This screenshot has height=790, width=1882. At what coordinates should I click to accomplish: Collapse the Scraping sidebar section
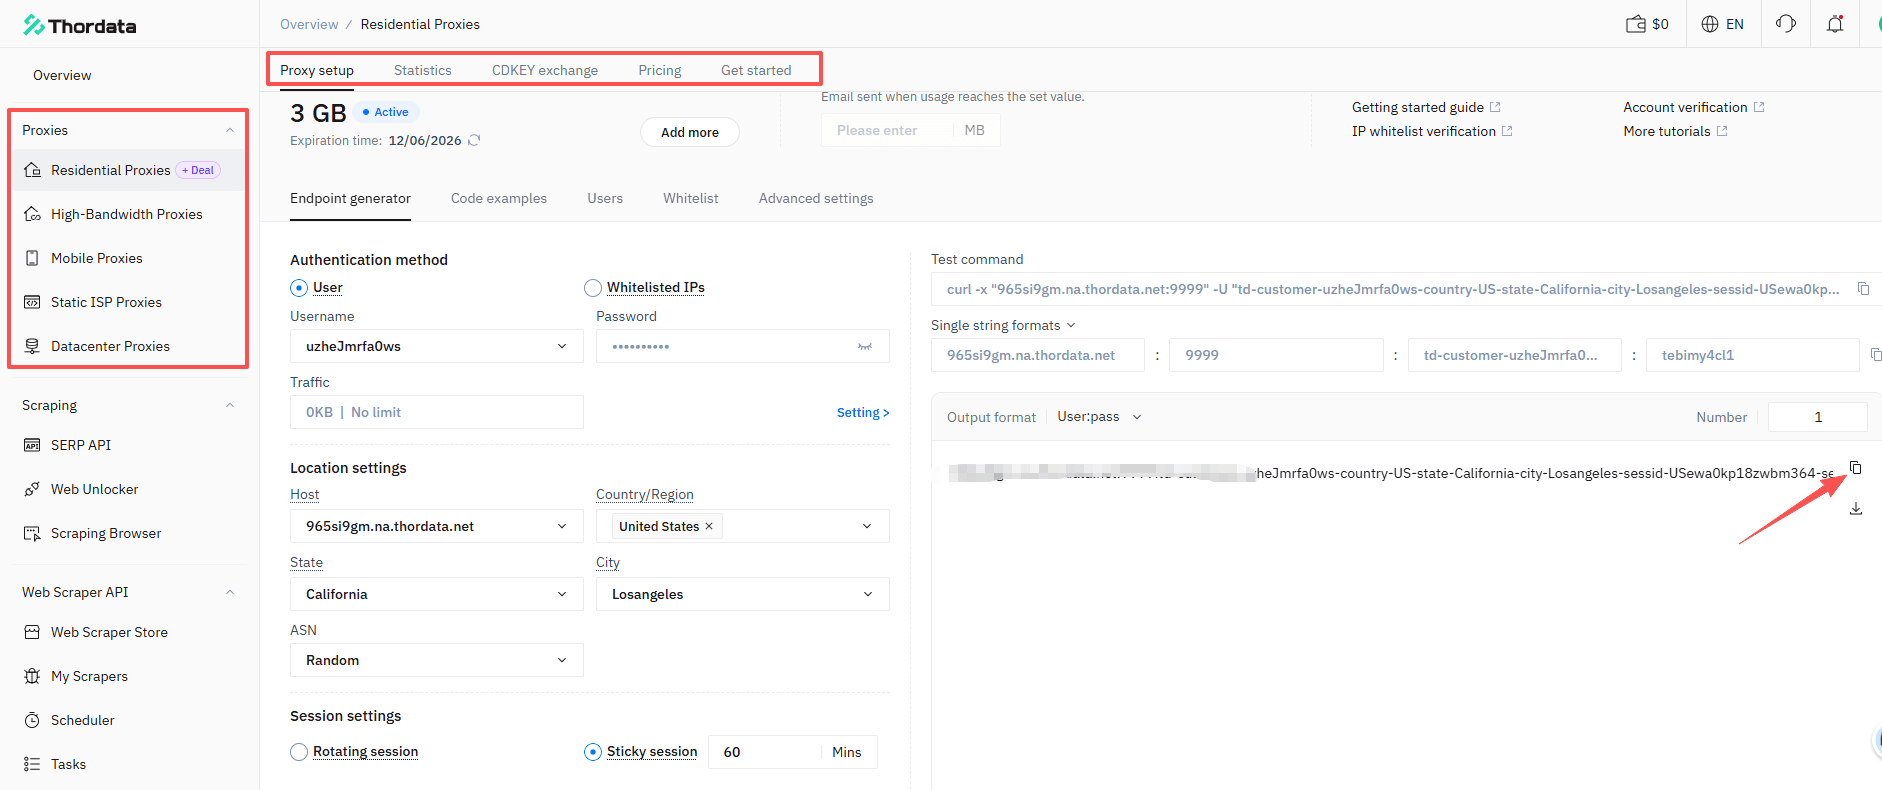point(230,405)
